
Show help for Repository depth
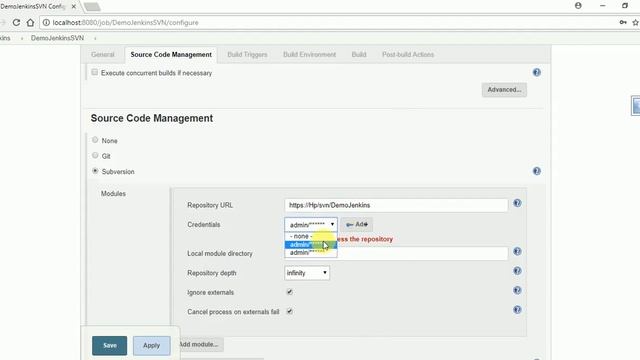(x=517, y=271)
